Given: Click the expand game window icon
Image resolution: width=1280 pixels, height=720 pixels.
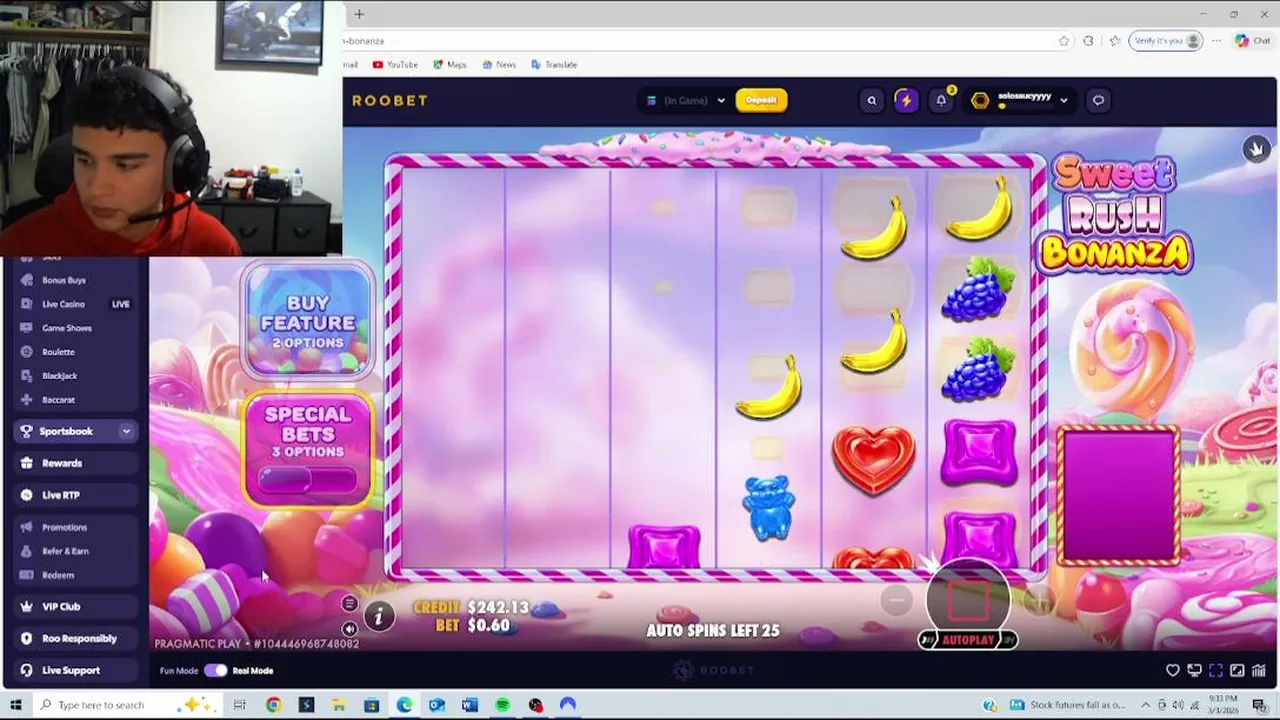Looking at the screenshot, I should 1237,671.
